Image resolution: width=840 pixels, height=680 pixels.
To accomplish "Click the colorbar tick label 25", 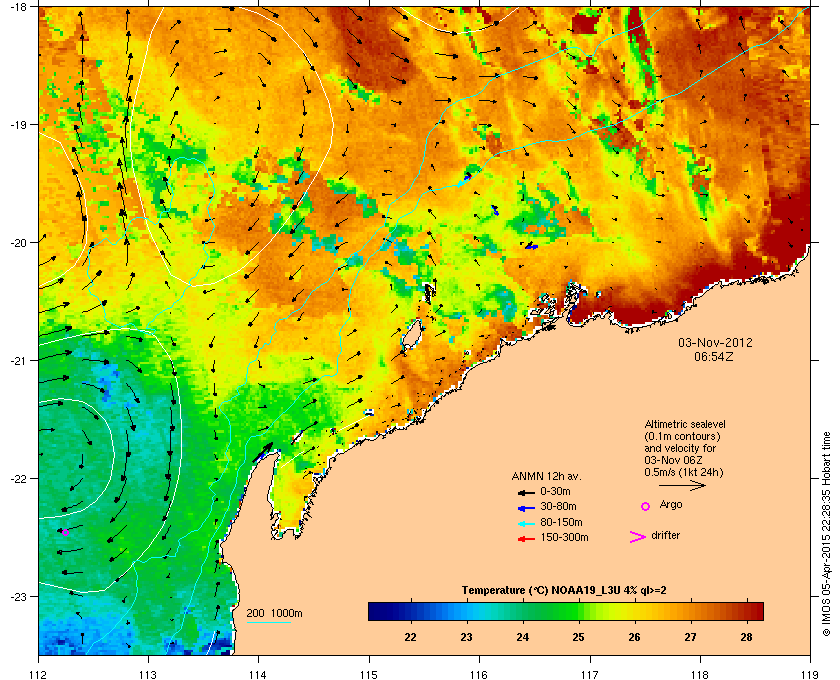I will 578,637.
